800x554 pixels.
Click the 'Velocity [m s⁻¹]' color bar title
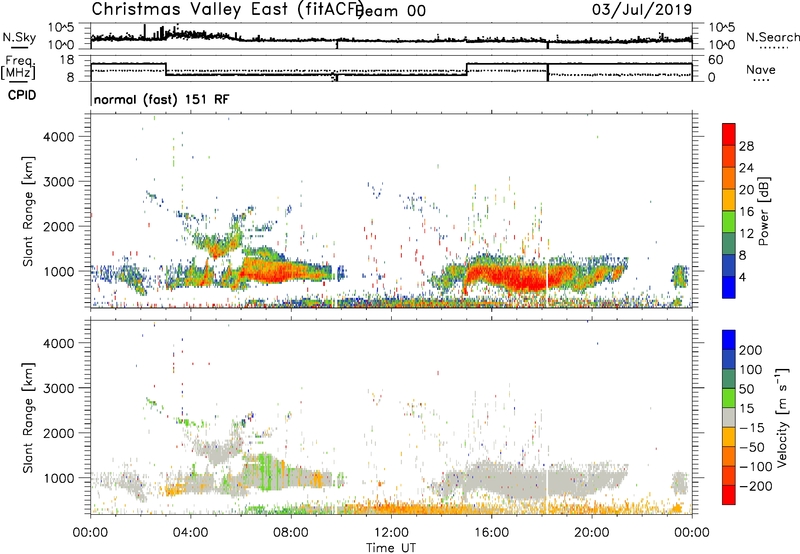tap(782, 417)
